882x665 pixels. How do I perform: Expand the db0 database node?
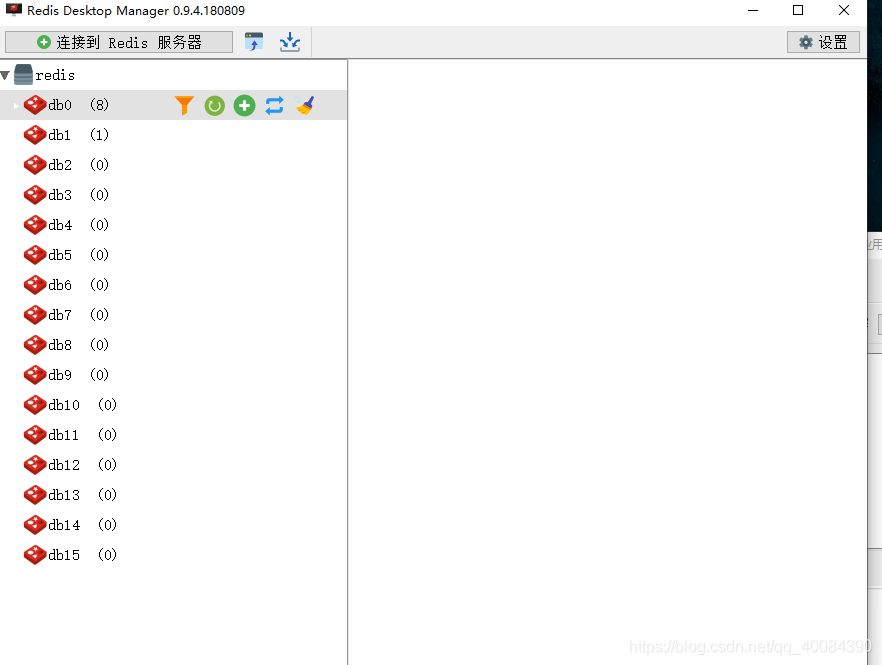click(x=16, y=105)
